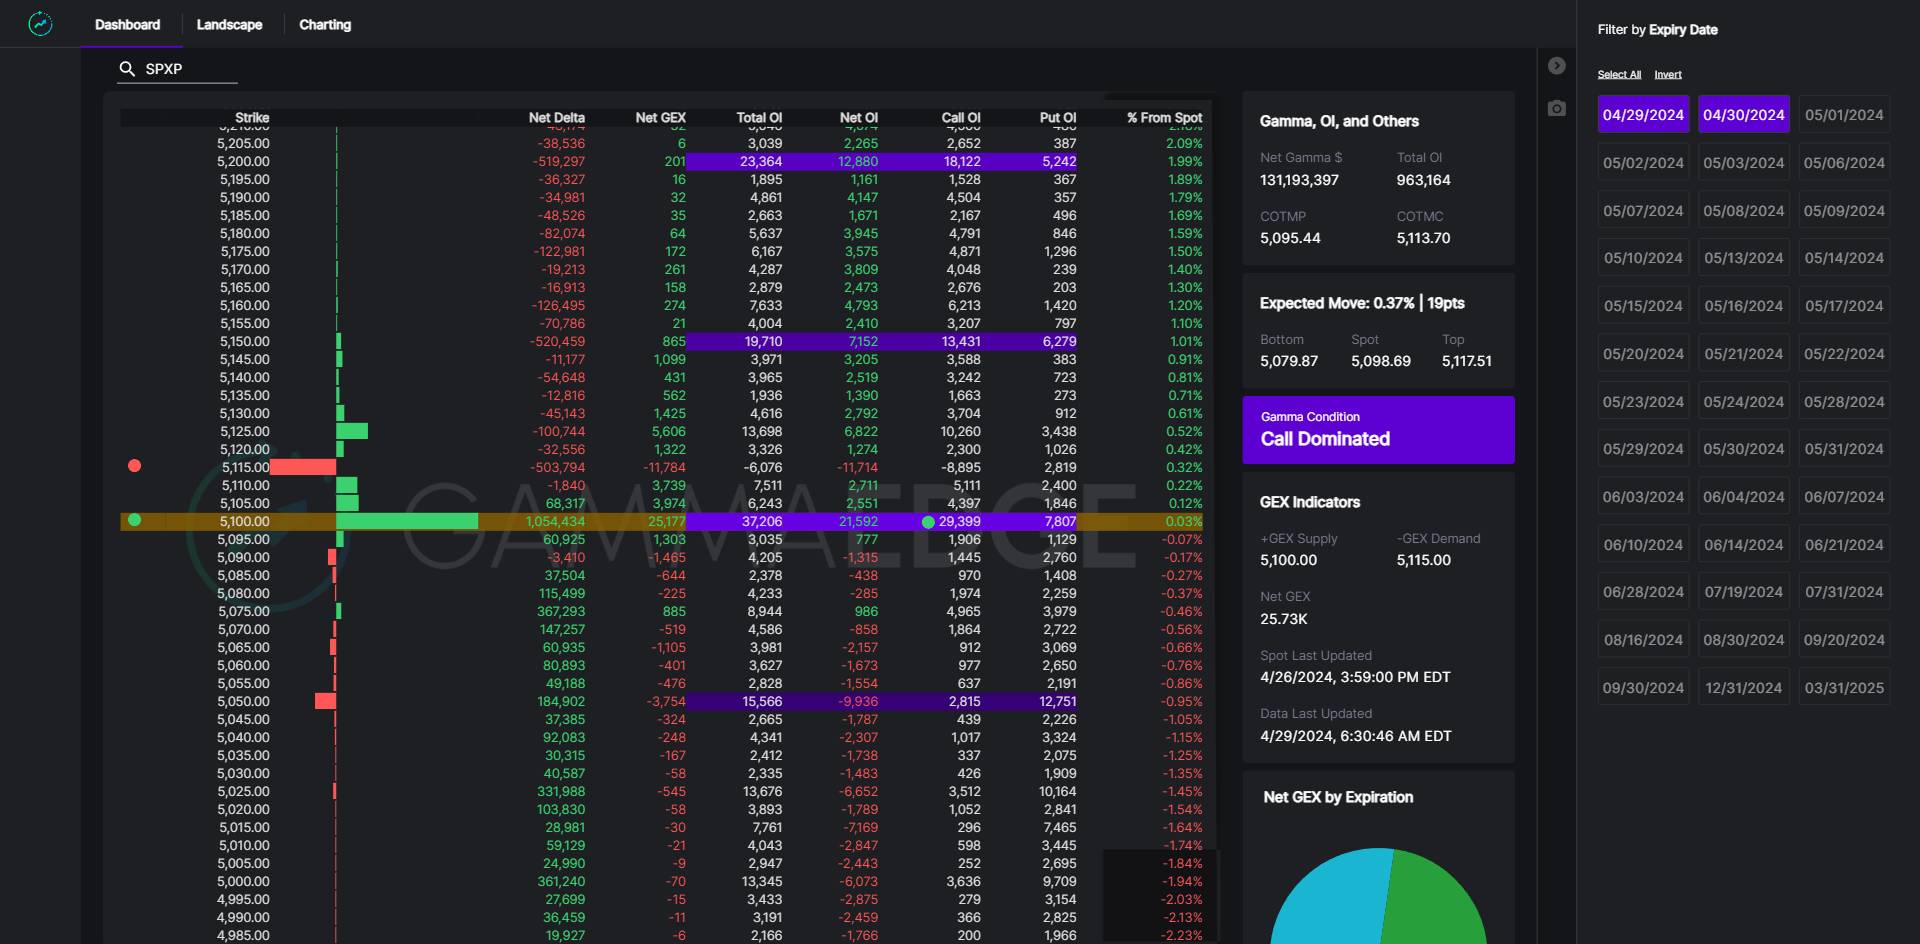Click the Select All link
1920x944 pixels.
click(x=1619, y=75)
